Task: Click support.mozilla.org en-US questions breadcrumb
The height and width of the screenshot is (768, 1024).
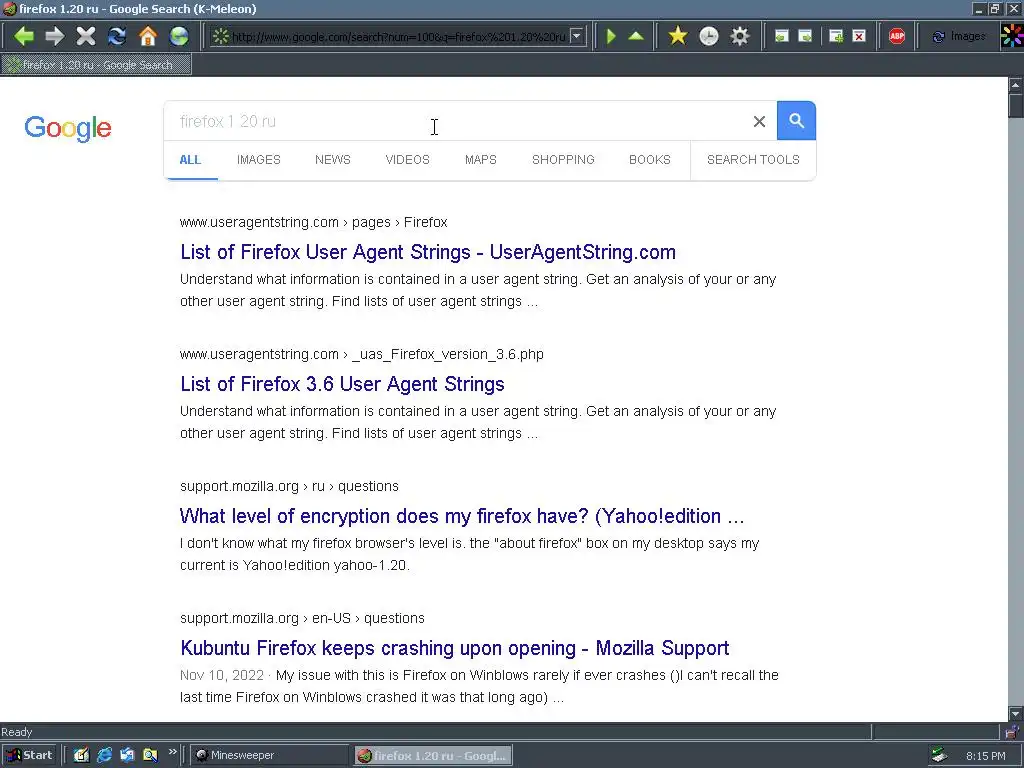Action: point(302,618)
